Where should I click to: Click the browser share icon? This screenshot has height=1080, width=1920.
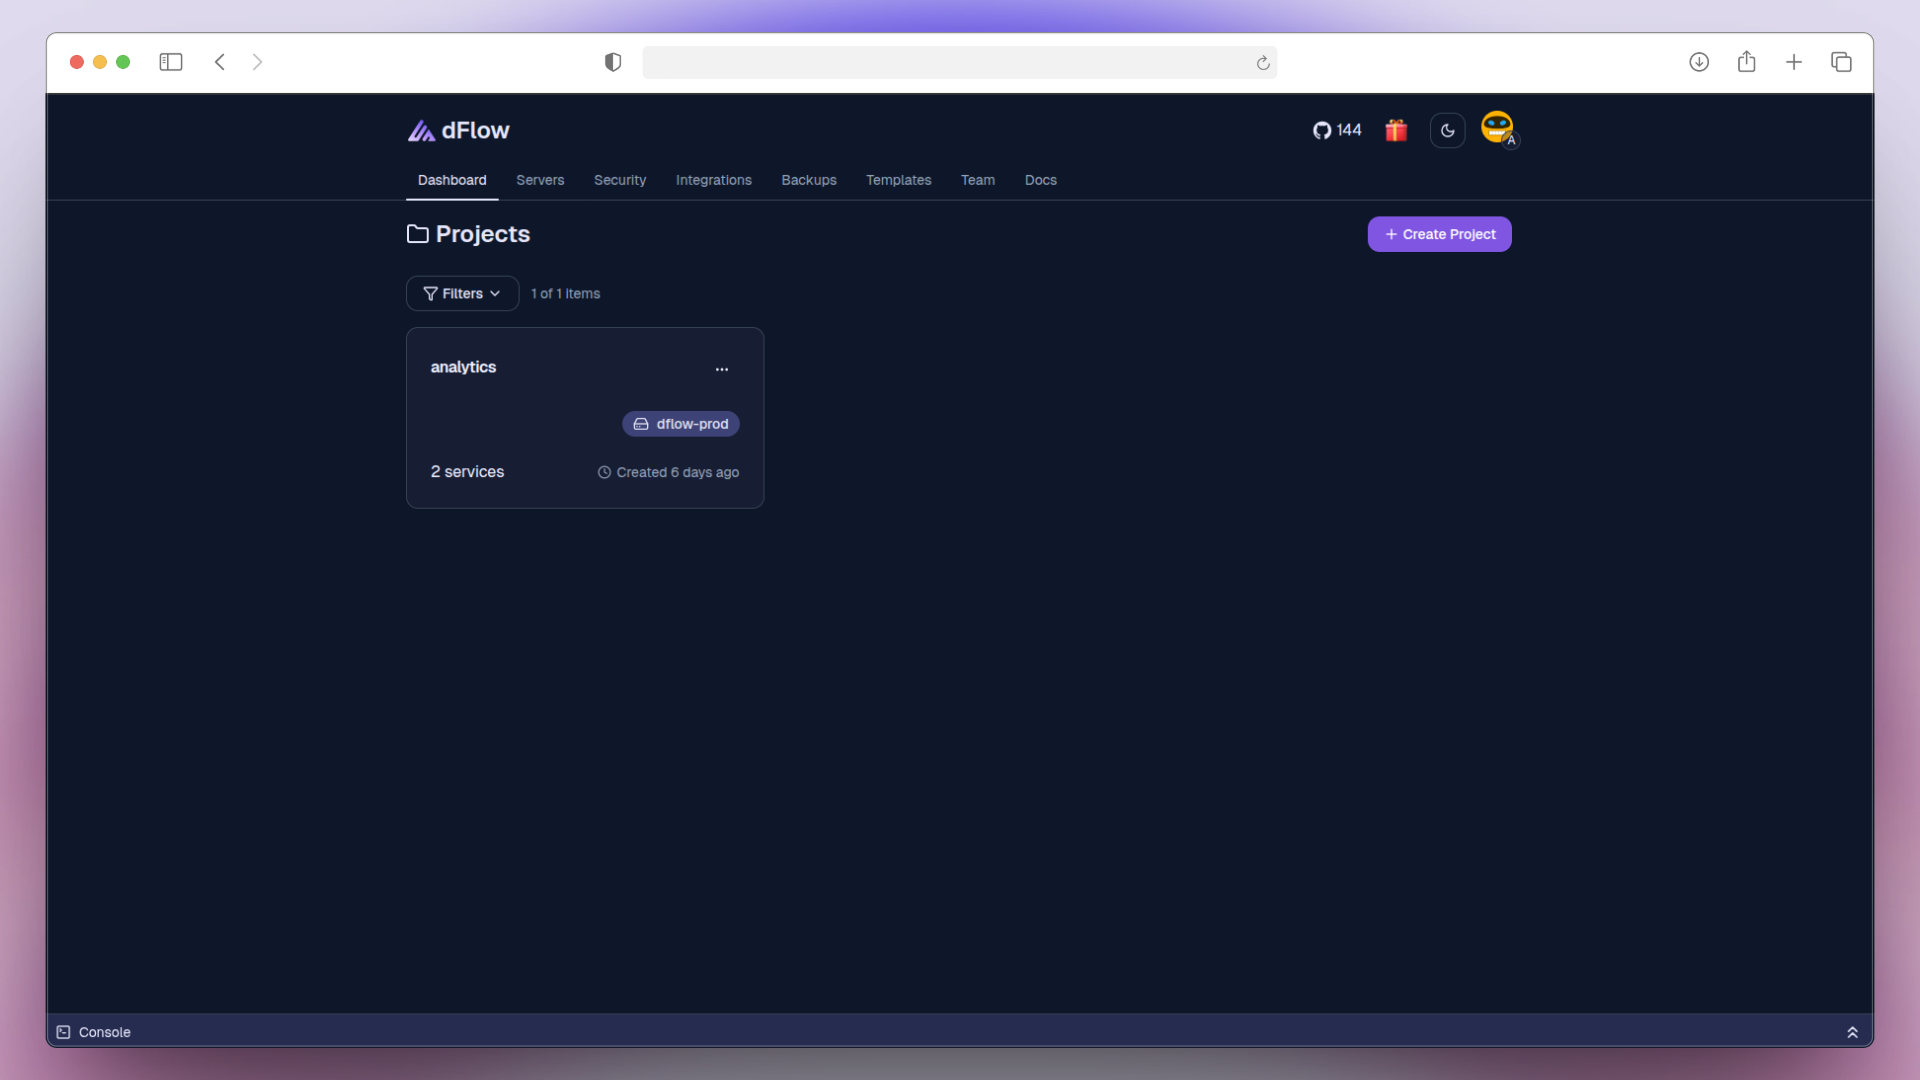(1746, 62)
